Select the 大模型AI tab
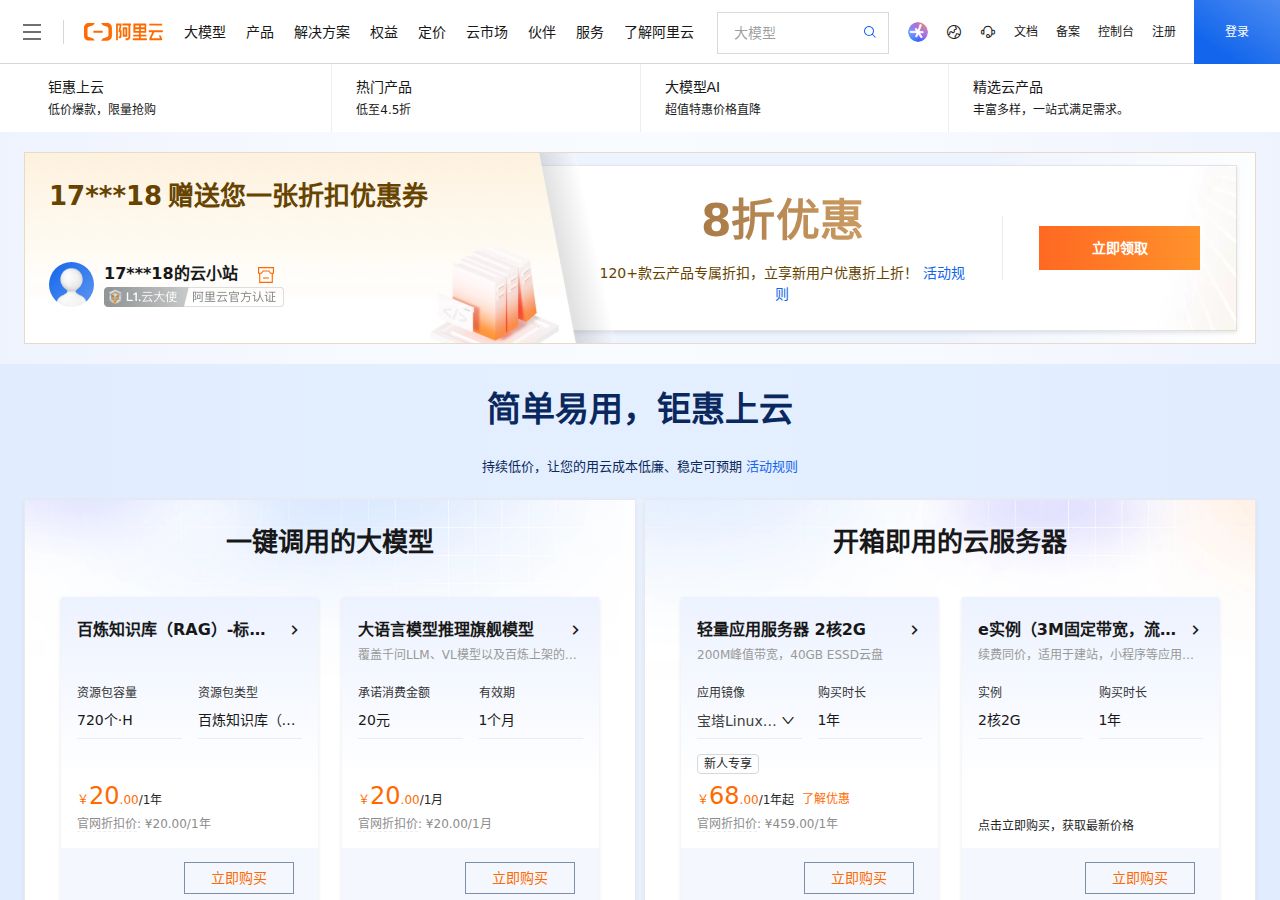Image resolution: width=1280 pixels, height=900 pixels. [x=794, y=98]
